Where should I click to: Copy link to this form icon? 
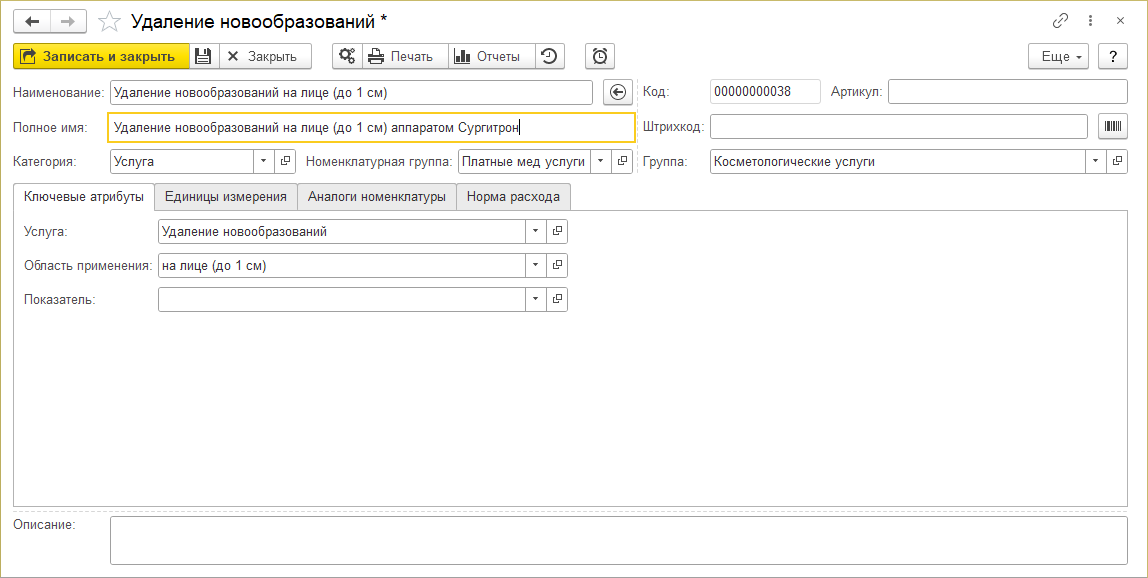pyautogui.click(x=1061, y=21)
